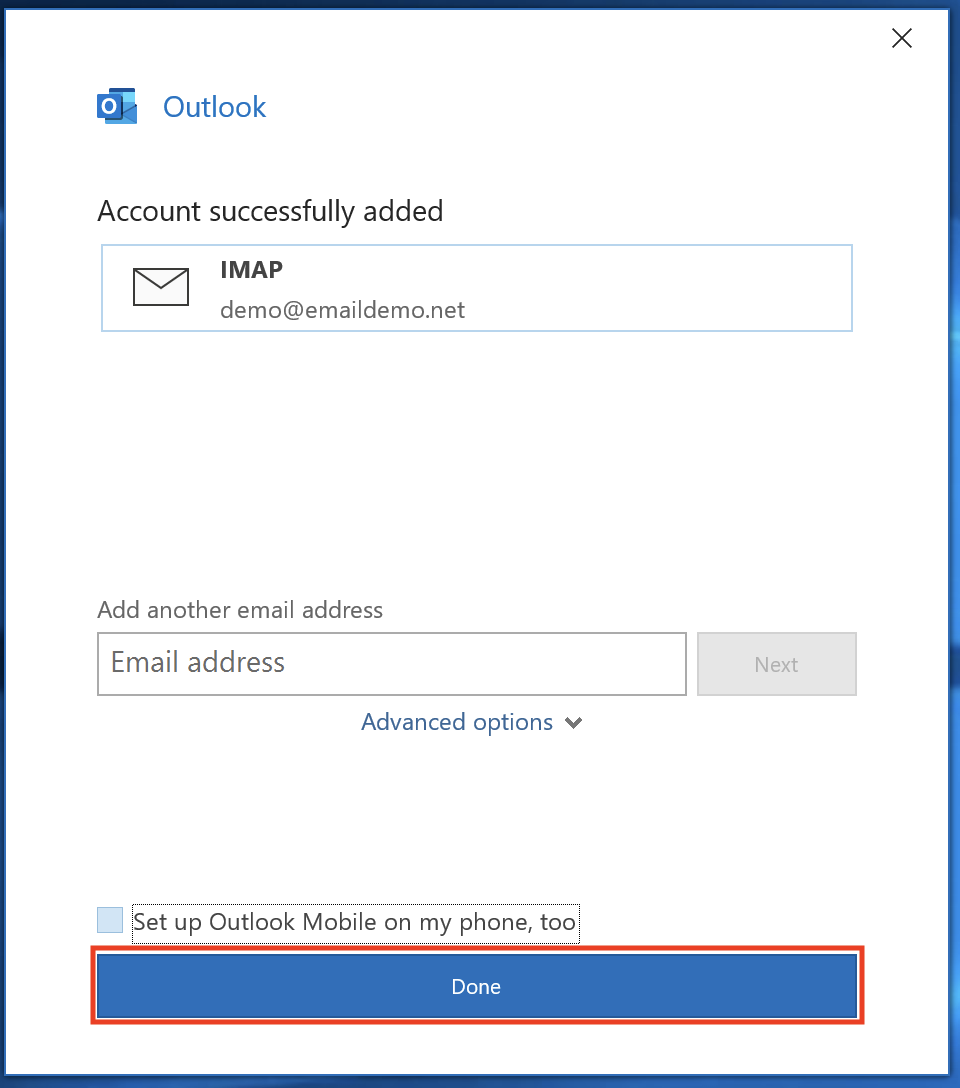Click the Email address placeholder text
Image resolution: width=960 pixels, height=1088 pixels.
(x=198, y=663)
